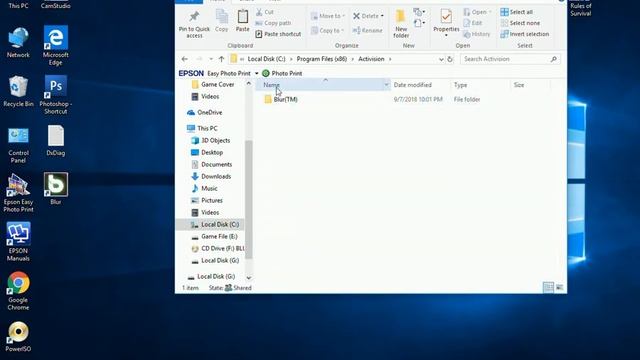This screenshot has height=360, width=640.
Task: Open Google Chrome desktop icon
Action: pos(18,291)
